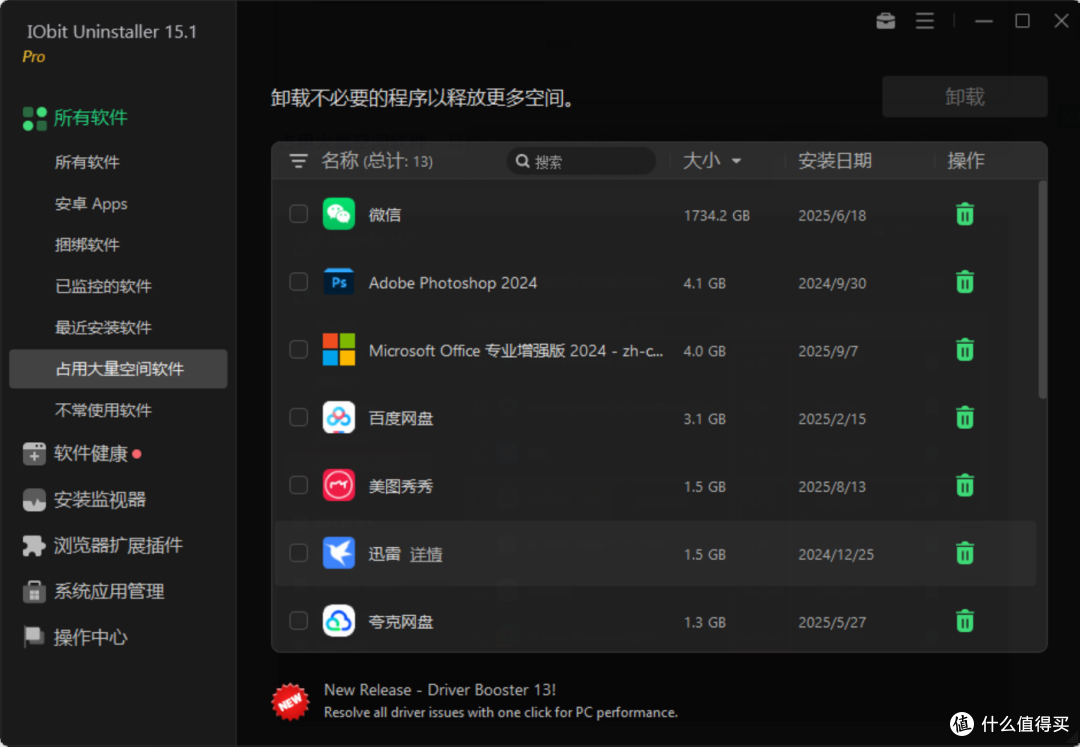The height and width of the screenshot is (747, 1080).
Task: Open 最近安装软件 in sidebar
Action: pos(103,328)
